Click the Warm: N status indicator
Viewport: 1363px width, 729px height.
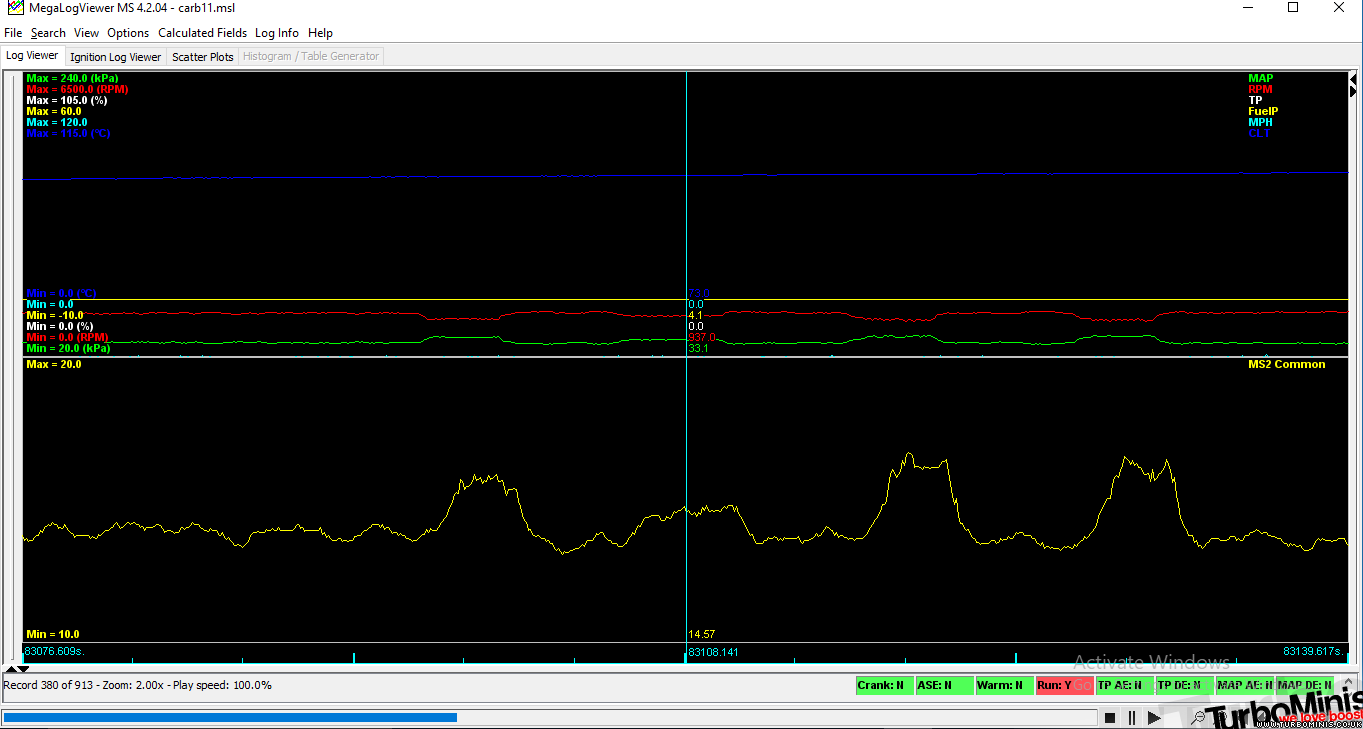tap(1004, 686)
